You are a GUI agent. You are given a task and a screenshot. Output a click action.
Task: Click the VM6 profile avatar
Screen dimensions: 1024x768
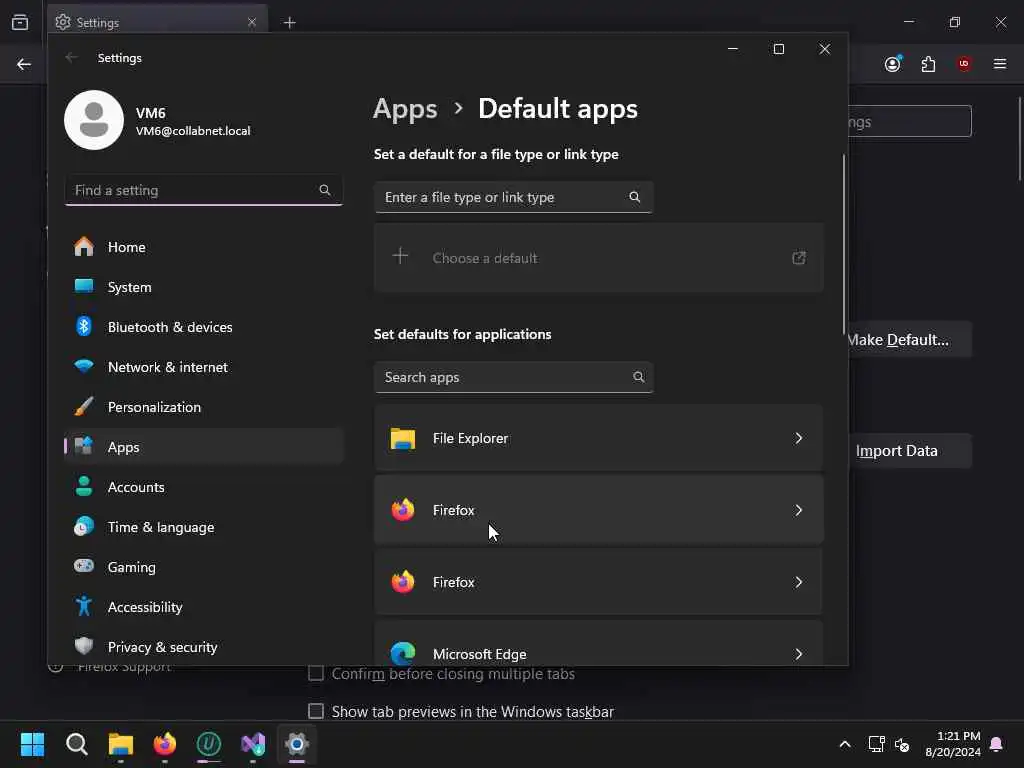(94, 120)
